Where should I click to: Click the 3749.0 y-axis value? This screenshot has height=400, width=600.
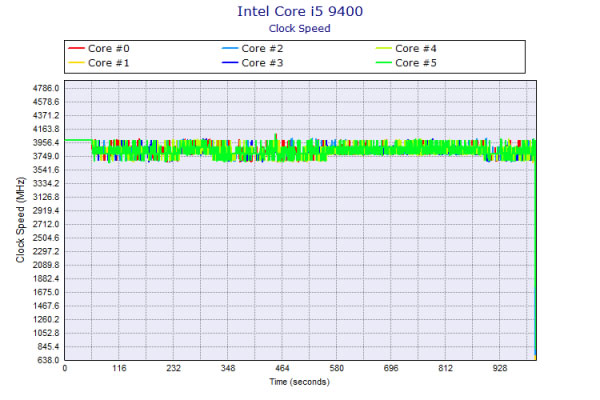(x=46, y=156)
